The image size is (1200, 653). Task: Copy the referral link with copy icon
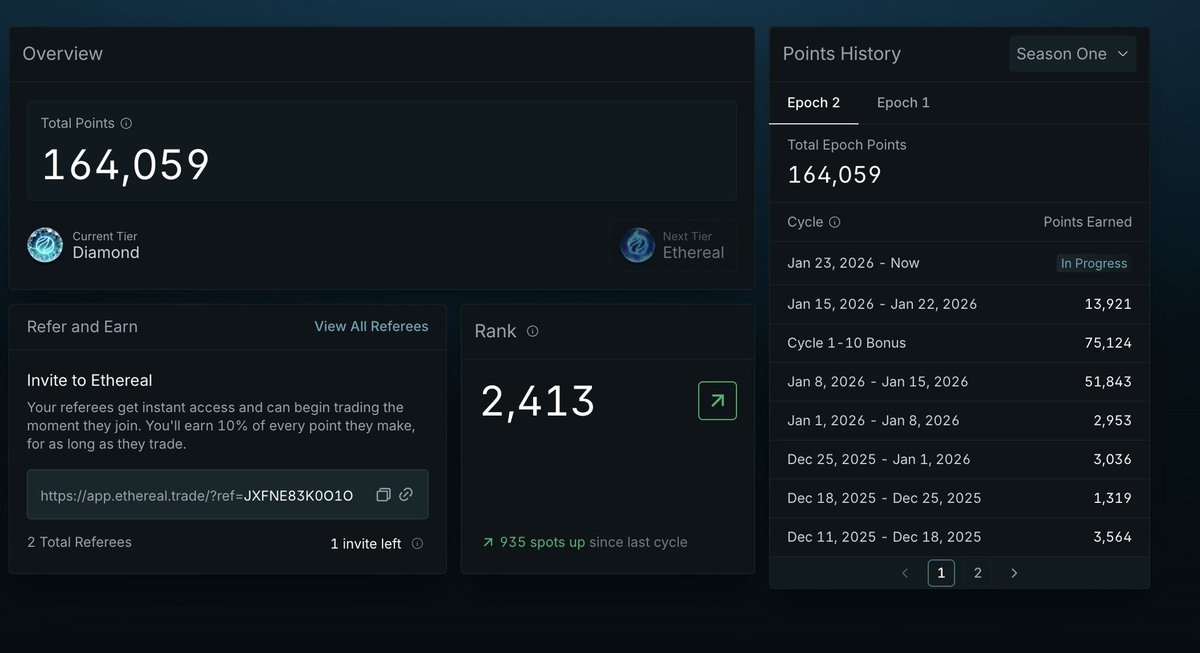pyautogui.click(x=383, y=495)
